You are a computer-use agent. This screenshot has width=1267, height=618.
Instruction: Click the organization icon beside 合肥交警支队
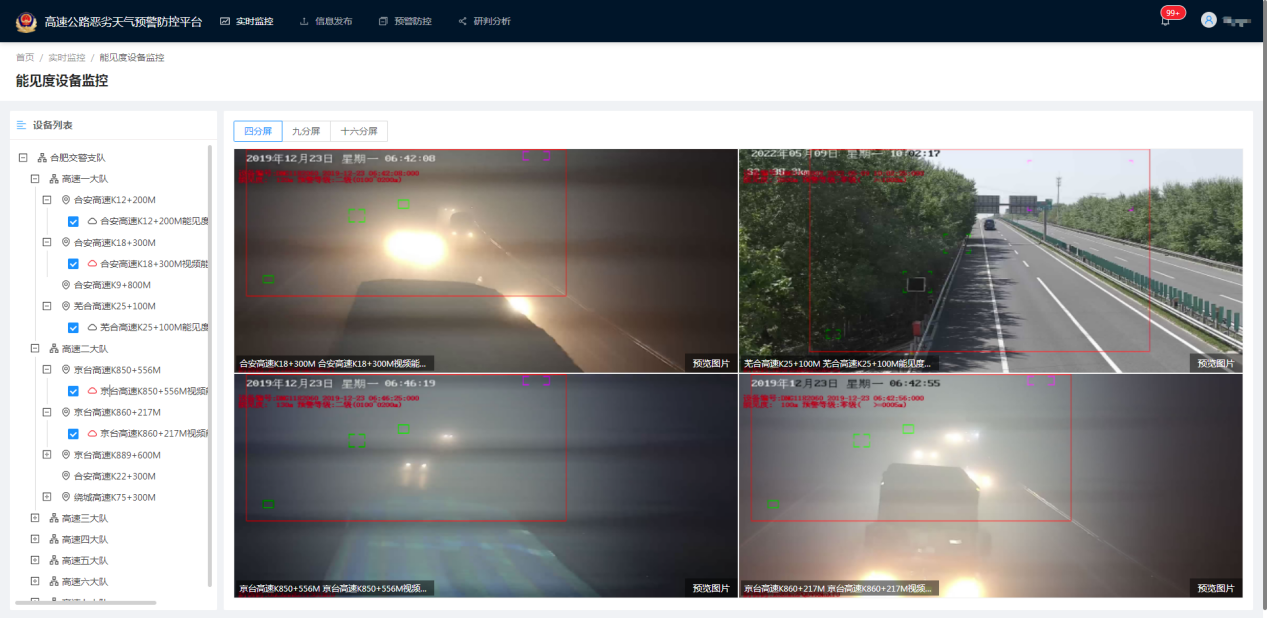42,158
